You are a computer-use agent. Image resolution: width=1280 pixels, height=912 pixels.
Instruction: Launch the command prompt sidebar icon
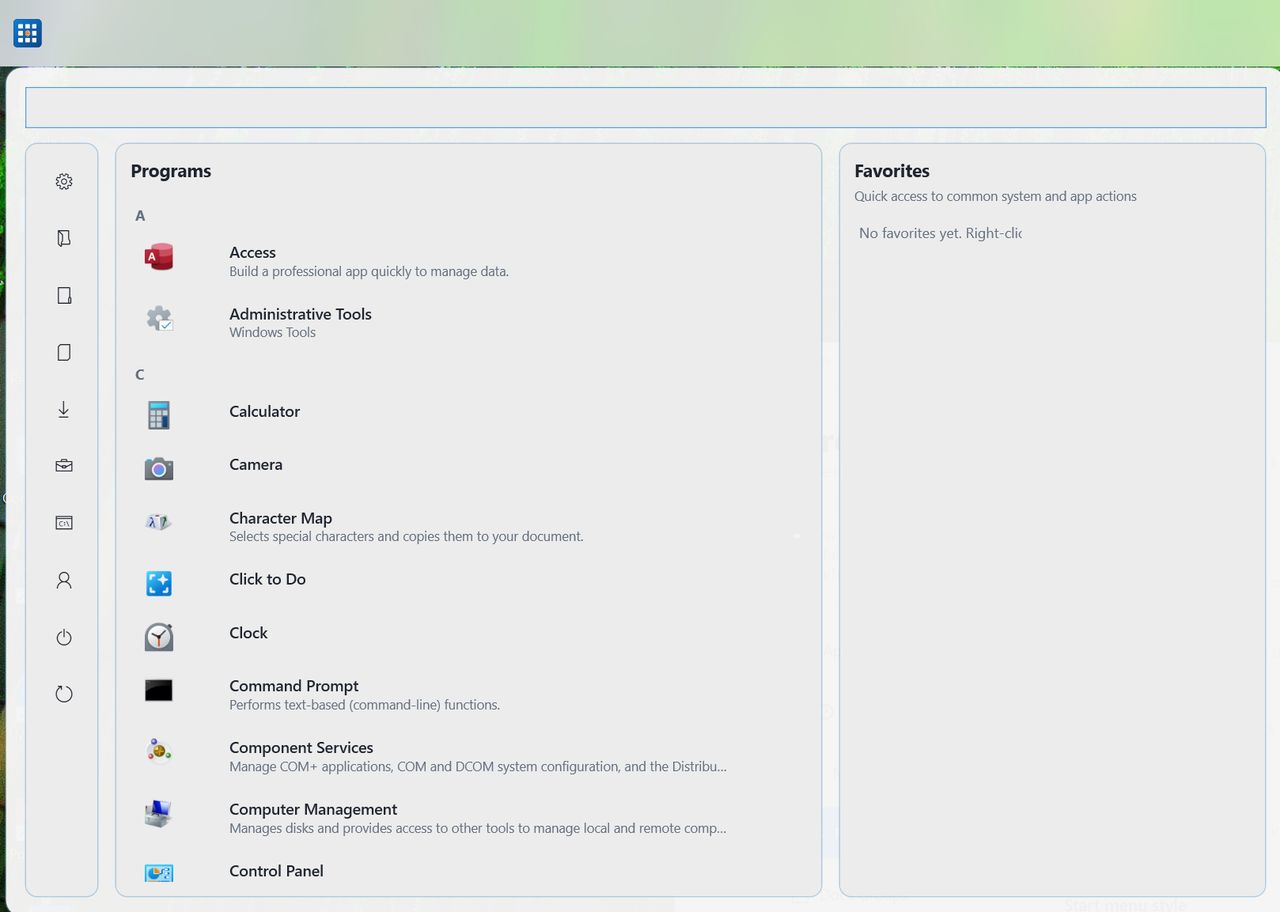(64, 523)
